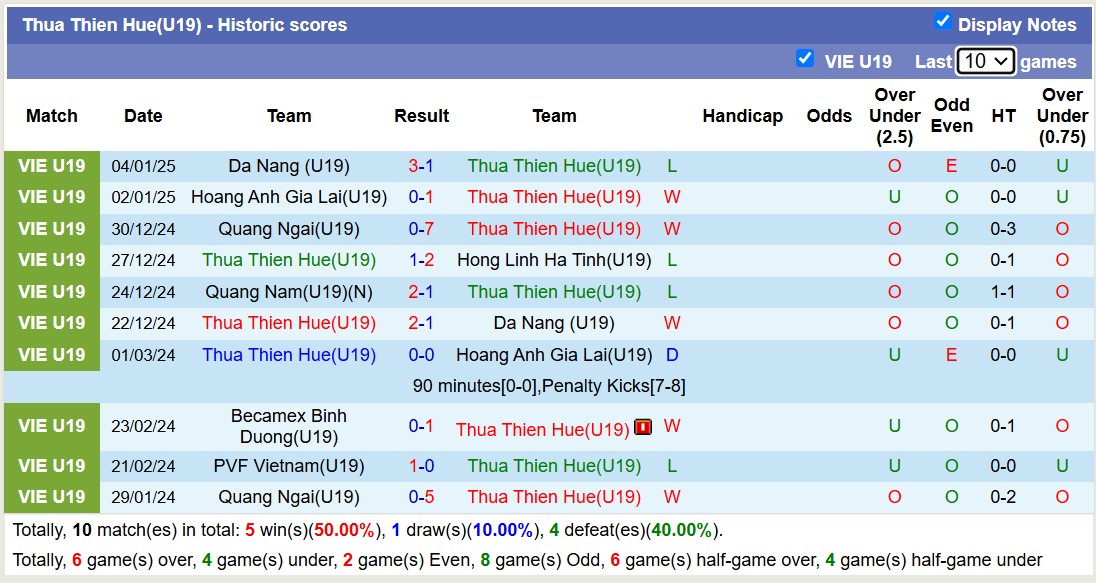Viewport: 1096px width, 583px height.
Task: Click VIE U19 icon on Quang Nam match row
Action: (x=51, y=291)
